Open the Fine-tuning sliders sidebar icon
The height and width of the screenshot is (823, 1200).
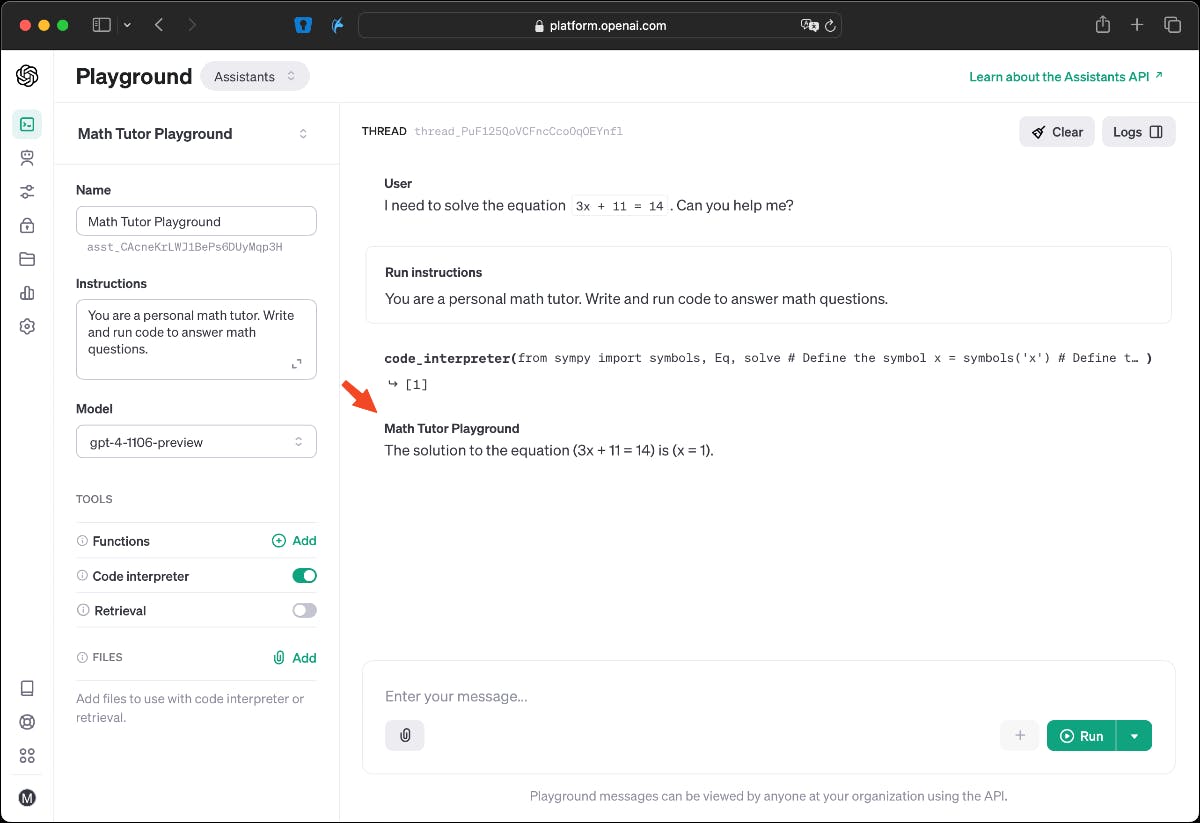(x=27, y=192)
